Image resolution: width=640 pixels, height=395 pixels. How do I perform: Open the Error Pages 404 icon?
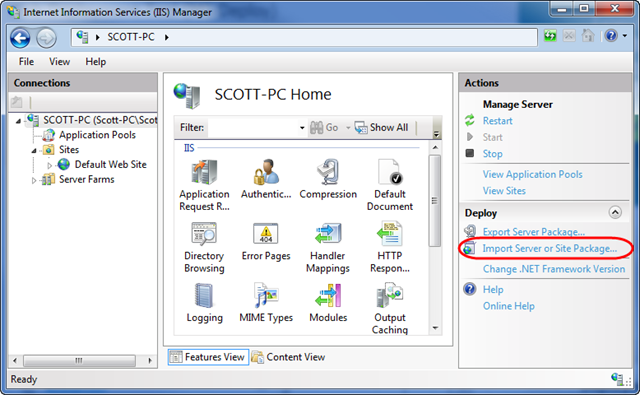266,234
